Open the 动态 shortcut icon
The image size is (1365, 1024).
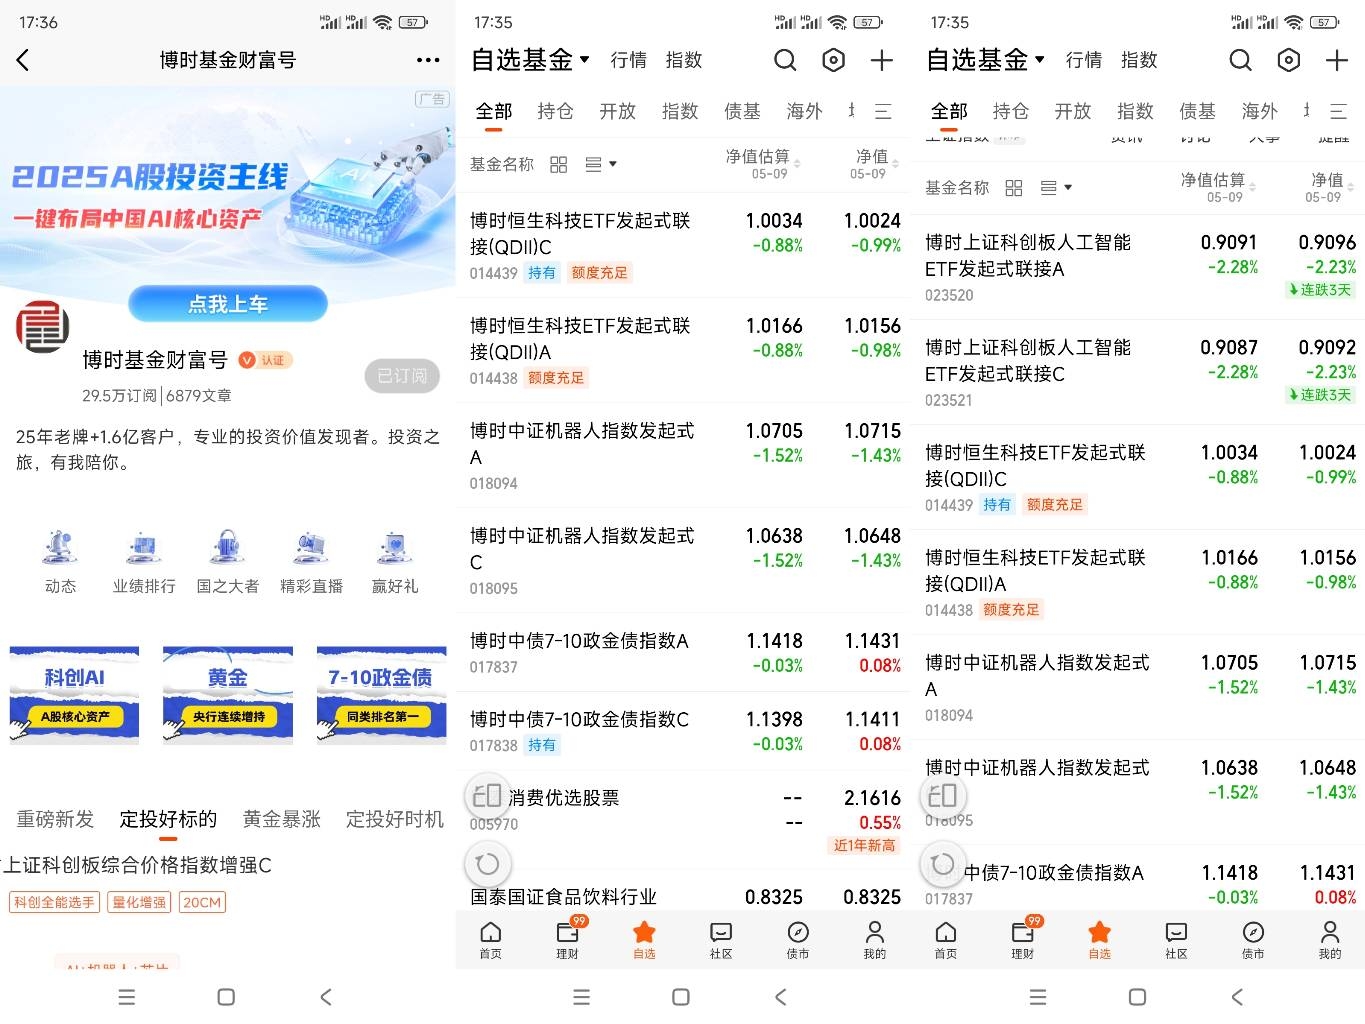60,563
